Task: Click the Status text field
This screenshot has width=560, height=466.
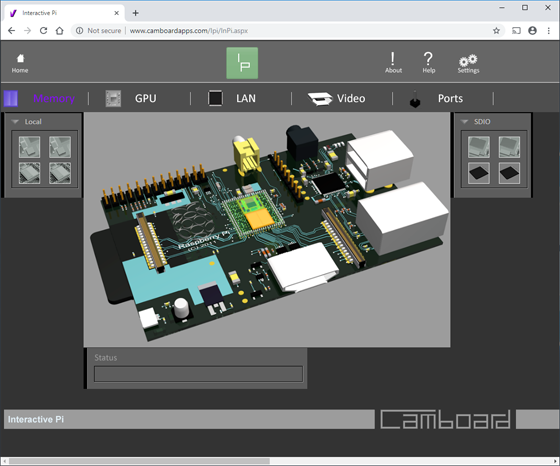Action: [198, 374]
